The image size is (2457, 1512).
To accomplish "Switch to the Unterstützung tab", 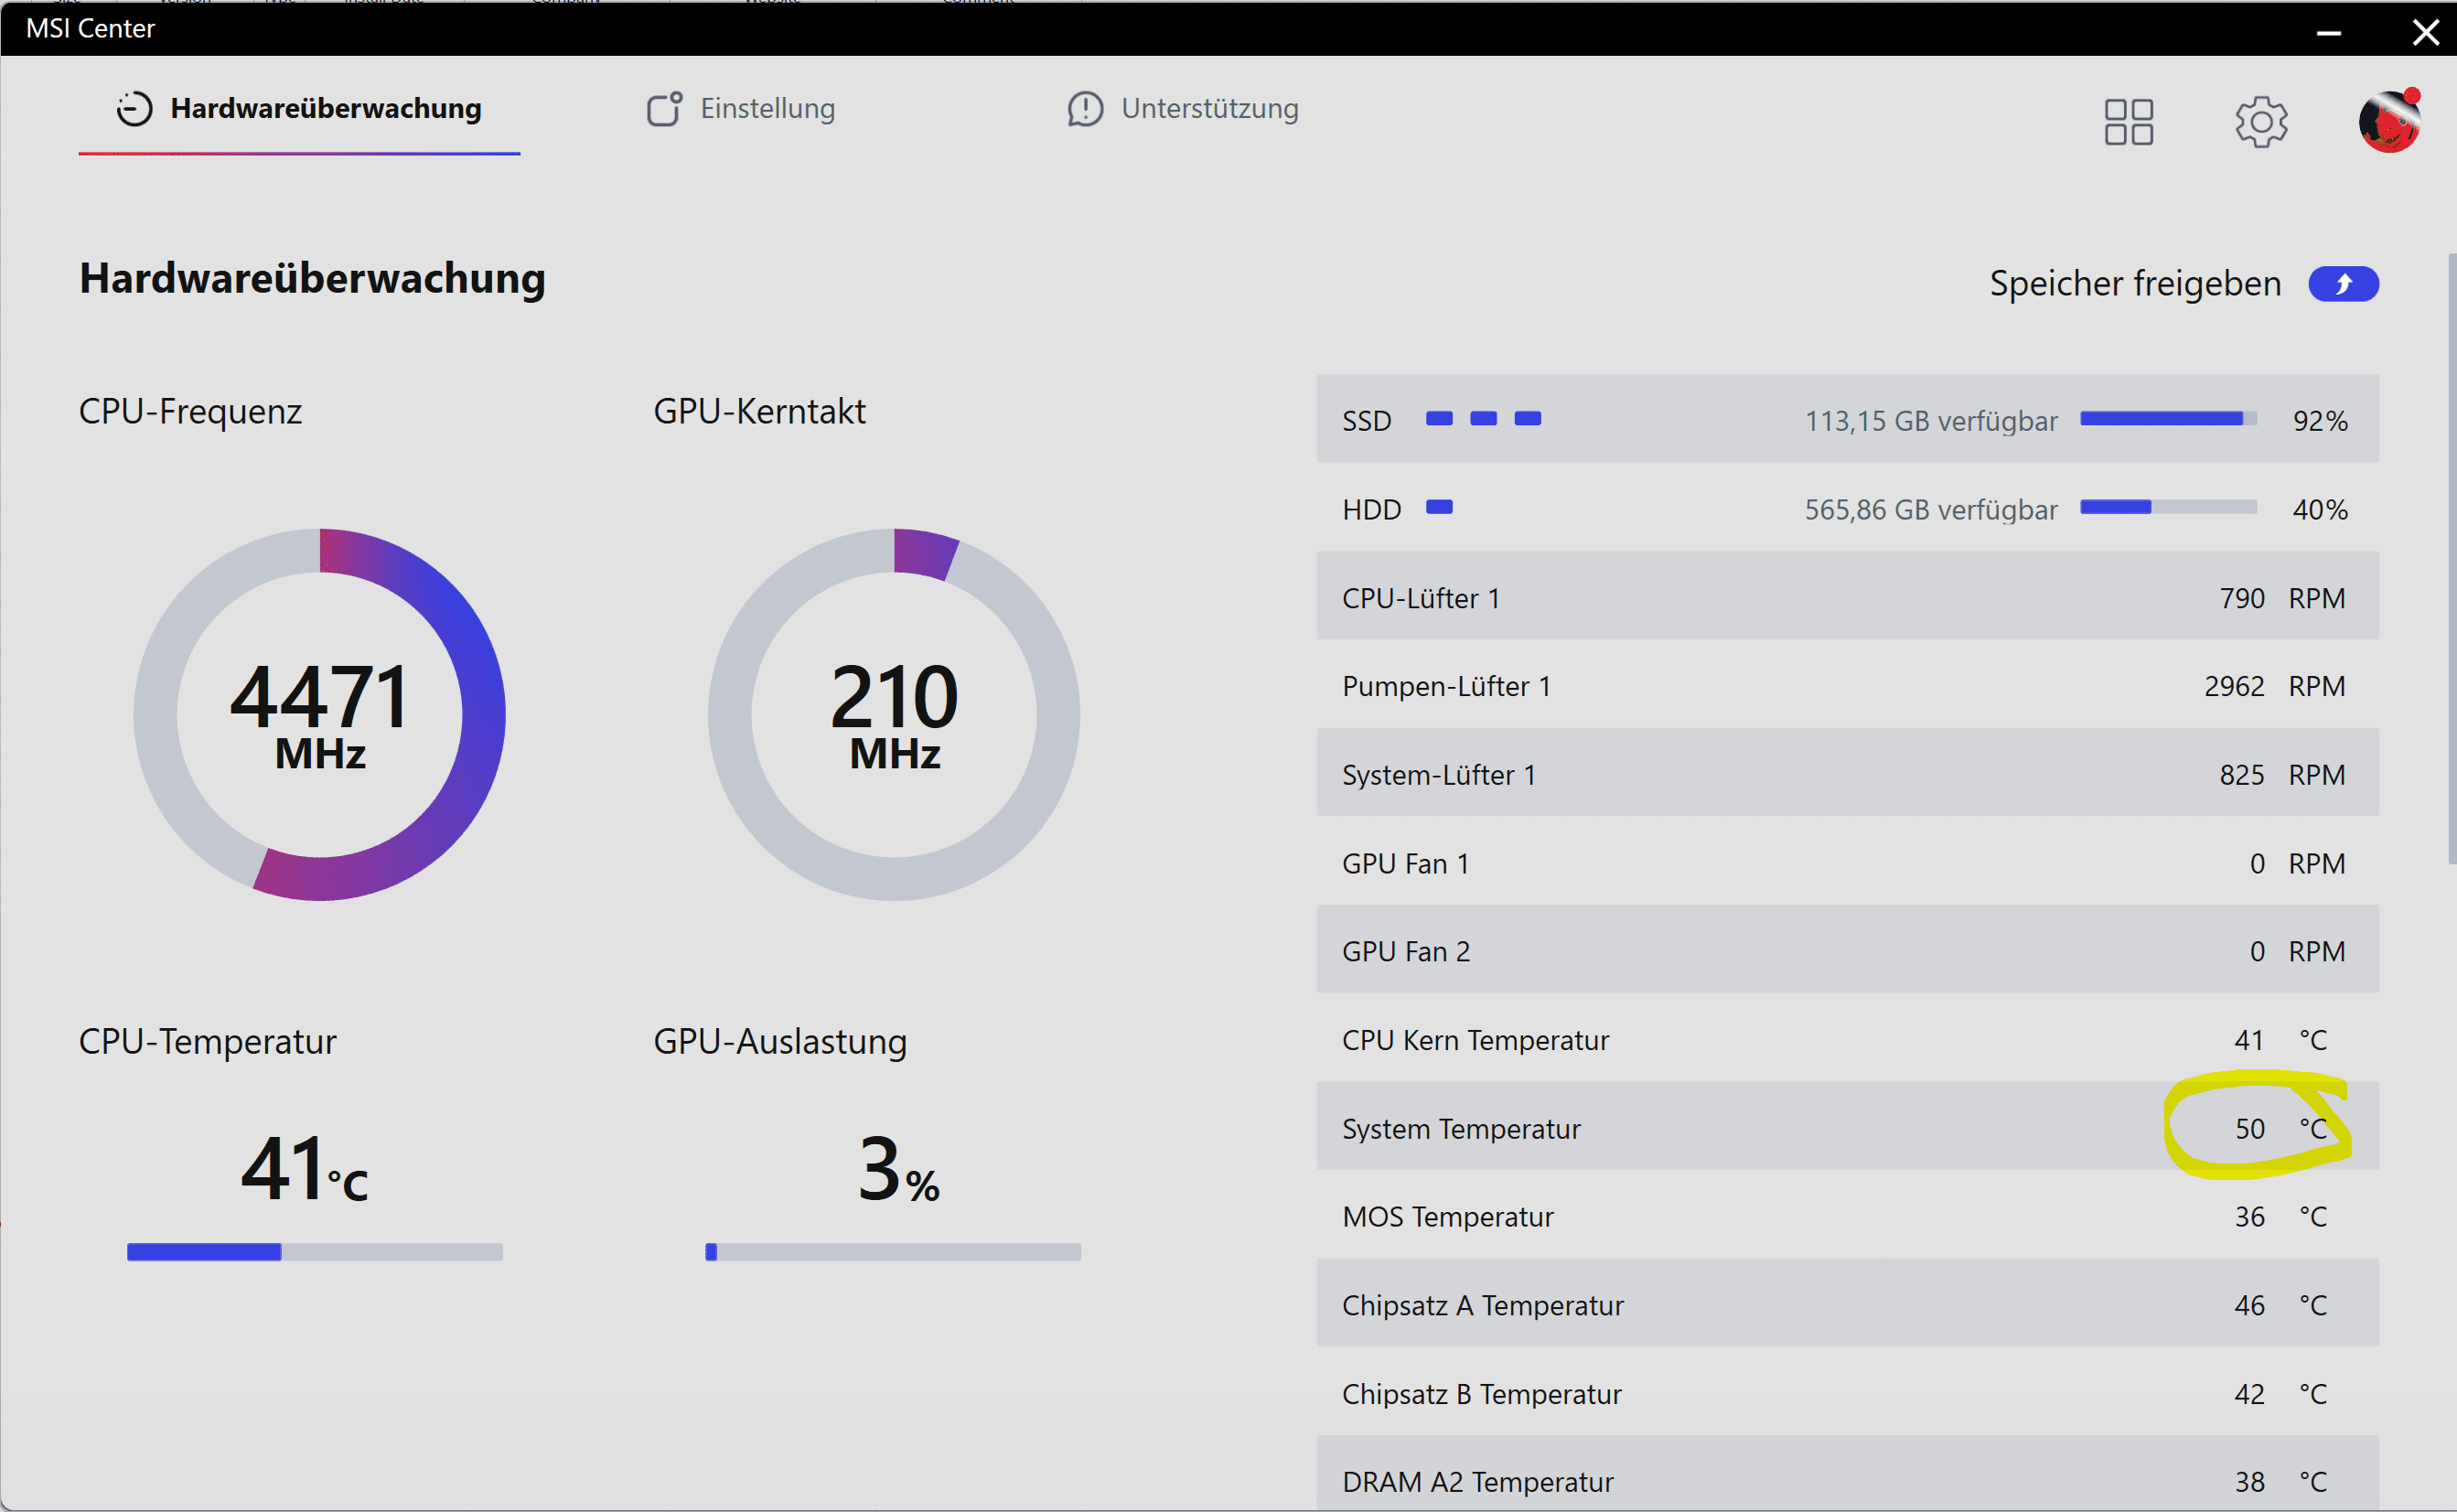I will coord(1209,109).
